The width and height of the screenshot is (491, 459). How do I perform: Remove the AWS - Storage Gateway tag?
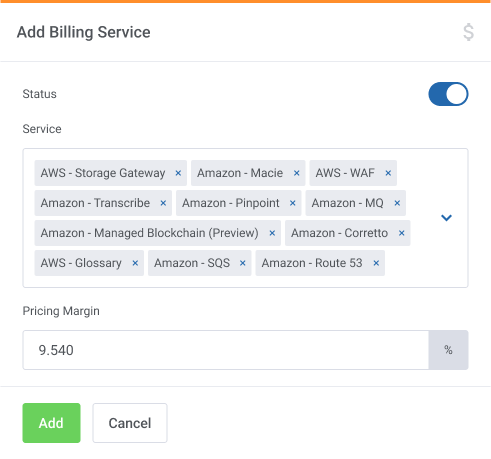coord(178,173)
